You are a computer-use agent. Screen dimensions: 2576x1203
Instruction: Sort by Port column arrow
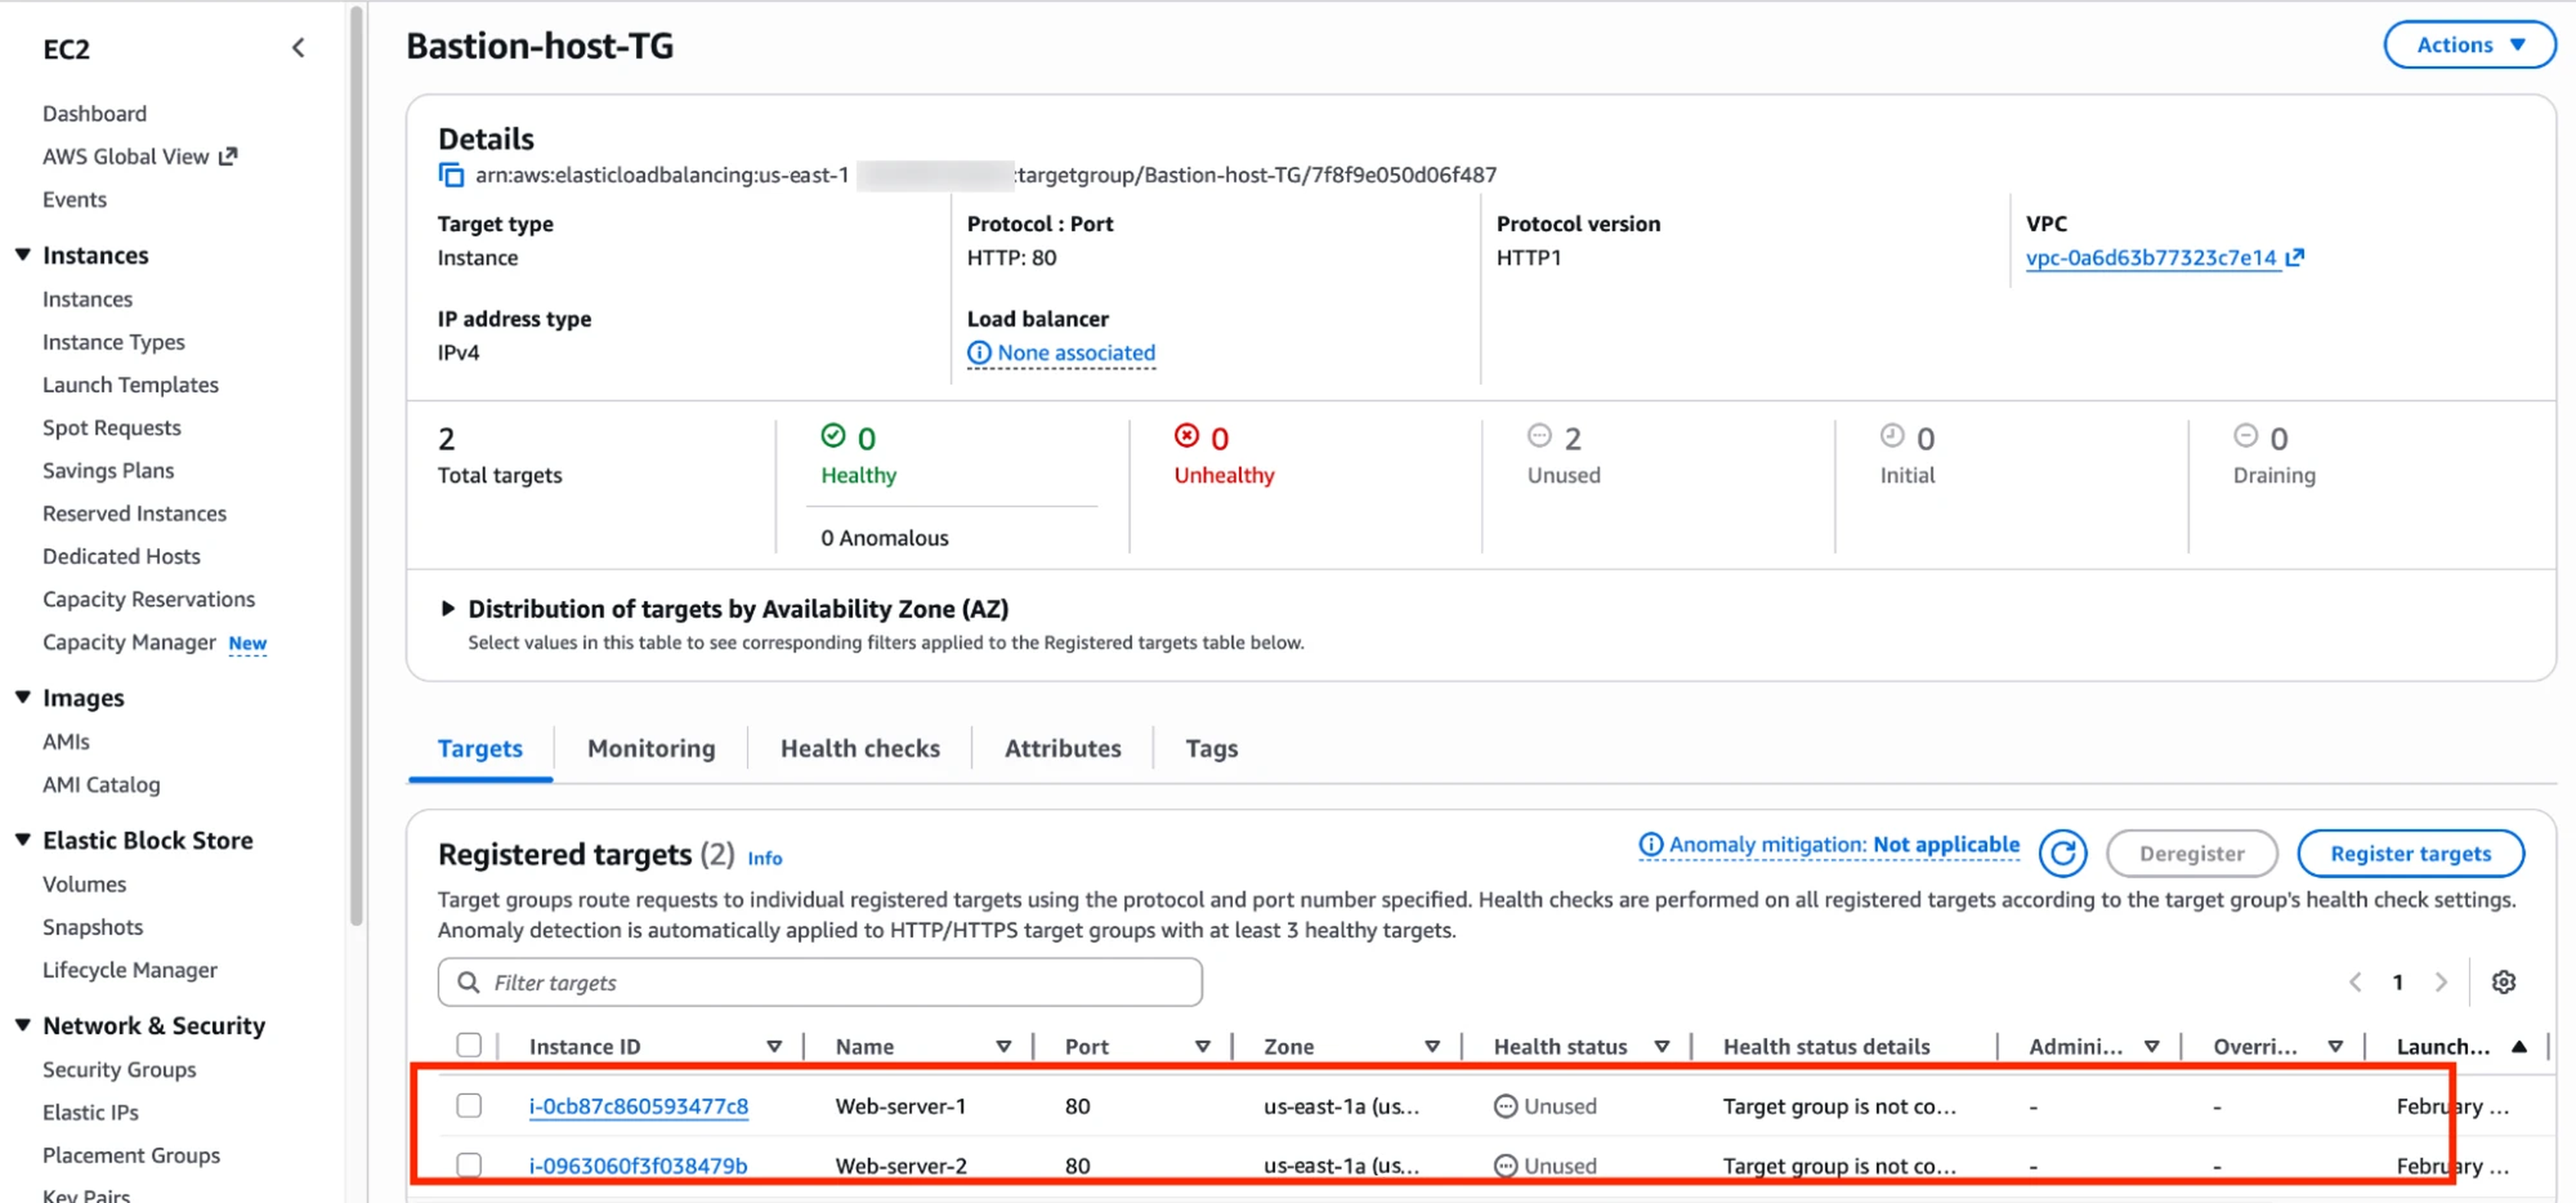(x=1202, y=1046)
